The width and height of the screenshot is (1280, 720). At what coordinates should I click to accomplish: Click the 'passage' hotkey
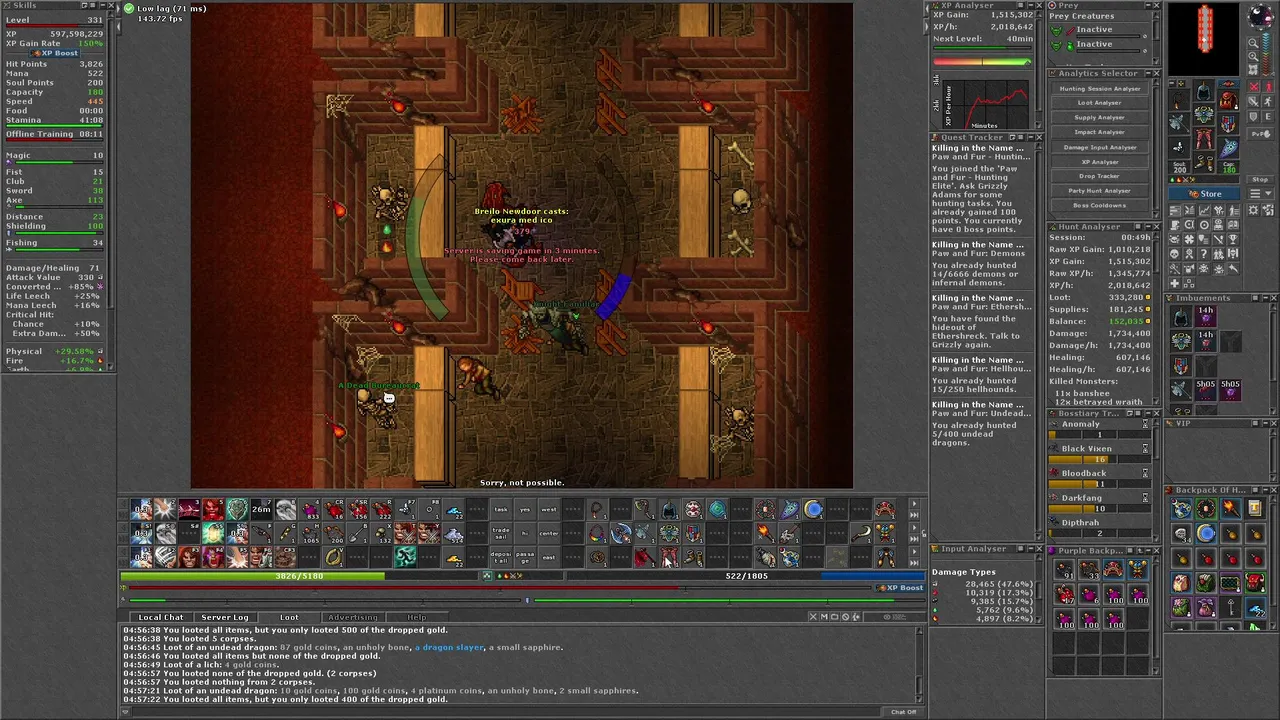(525, 557)
